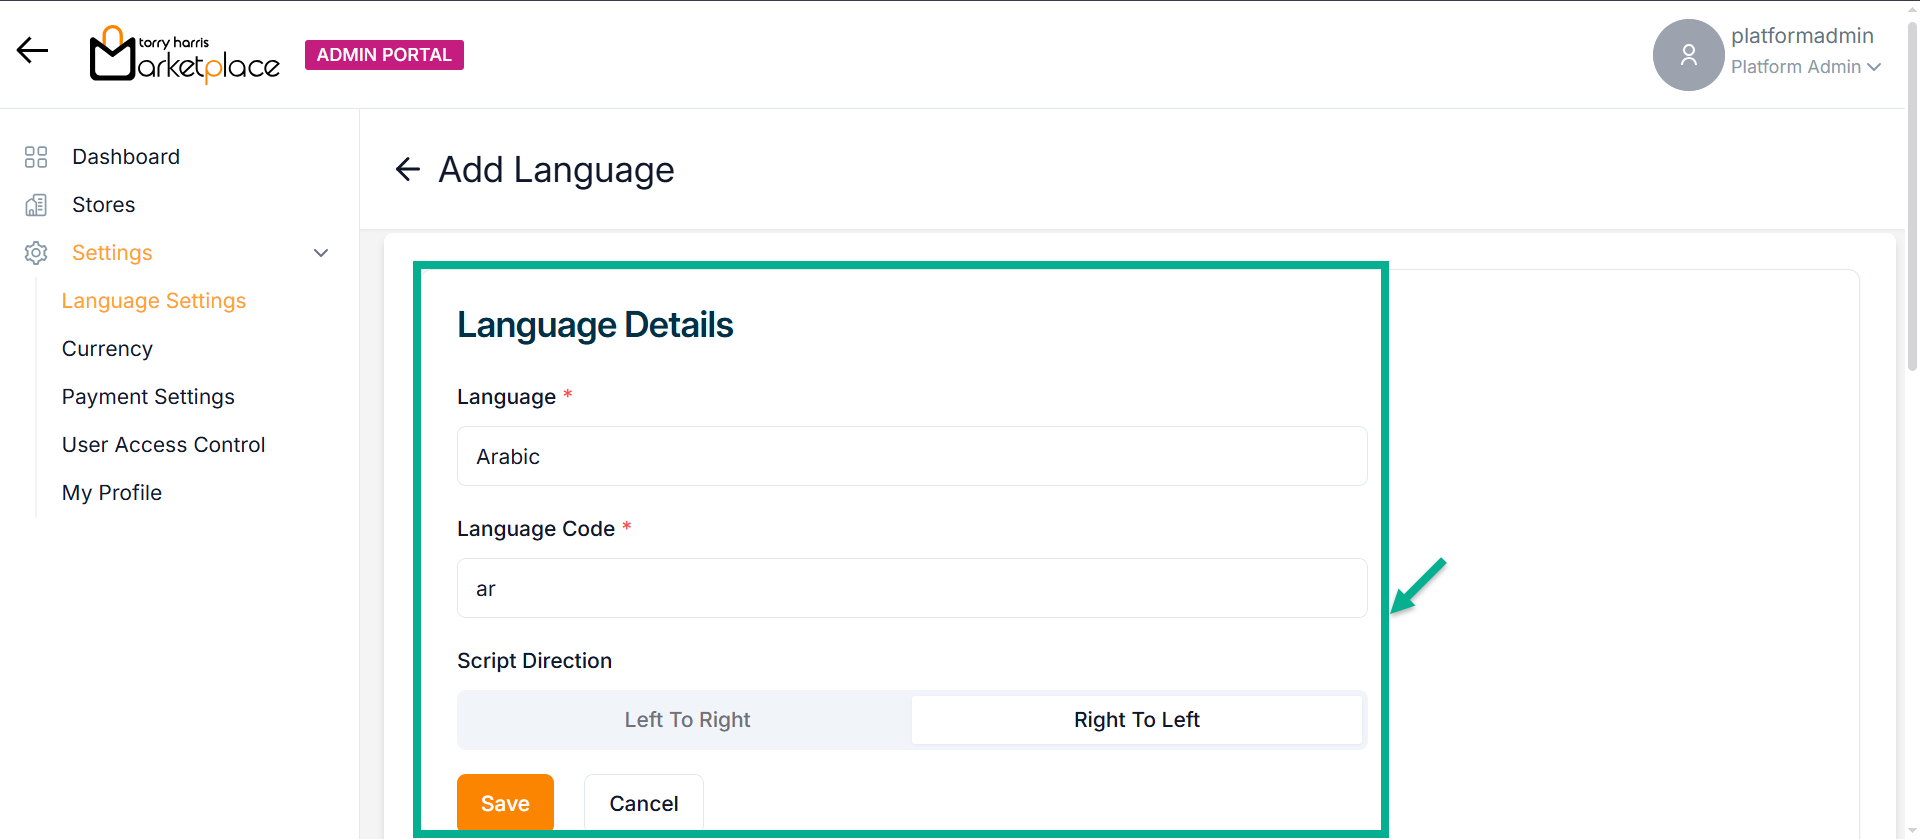The width and height of the screenshot is (1920, 839).
Task: Open Language Settings in sidebar
Action: coord(153,301)
